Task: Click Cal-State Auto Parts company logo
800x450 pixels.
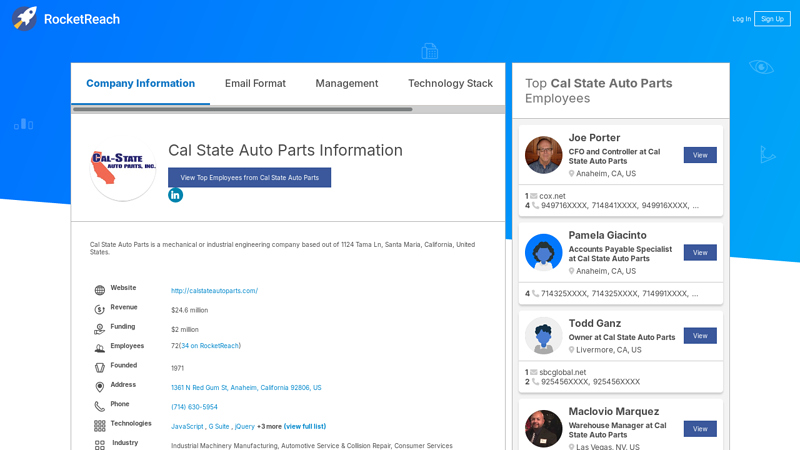Action: pos(123,168)
